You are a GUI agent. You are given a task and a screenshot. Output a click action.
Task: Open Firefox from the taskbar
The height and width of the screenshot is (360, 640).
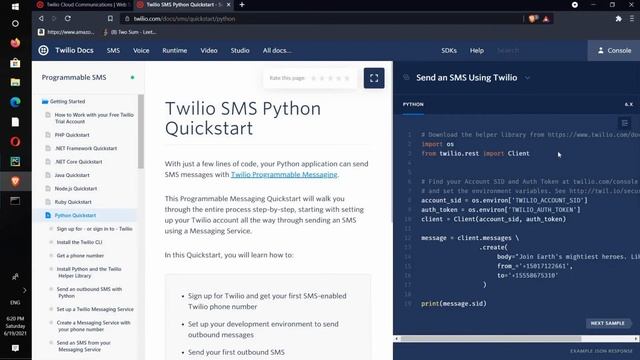[x=15, y=43]
